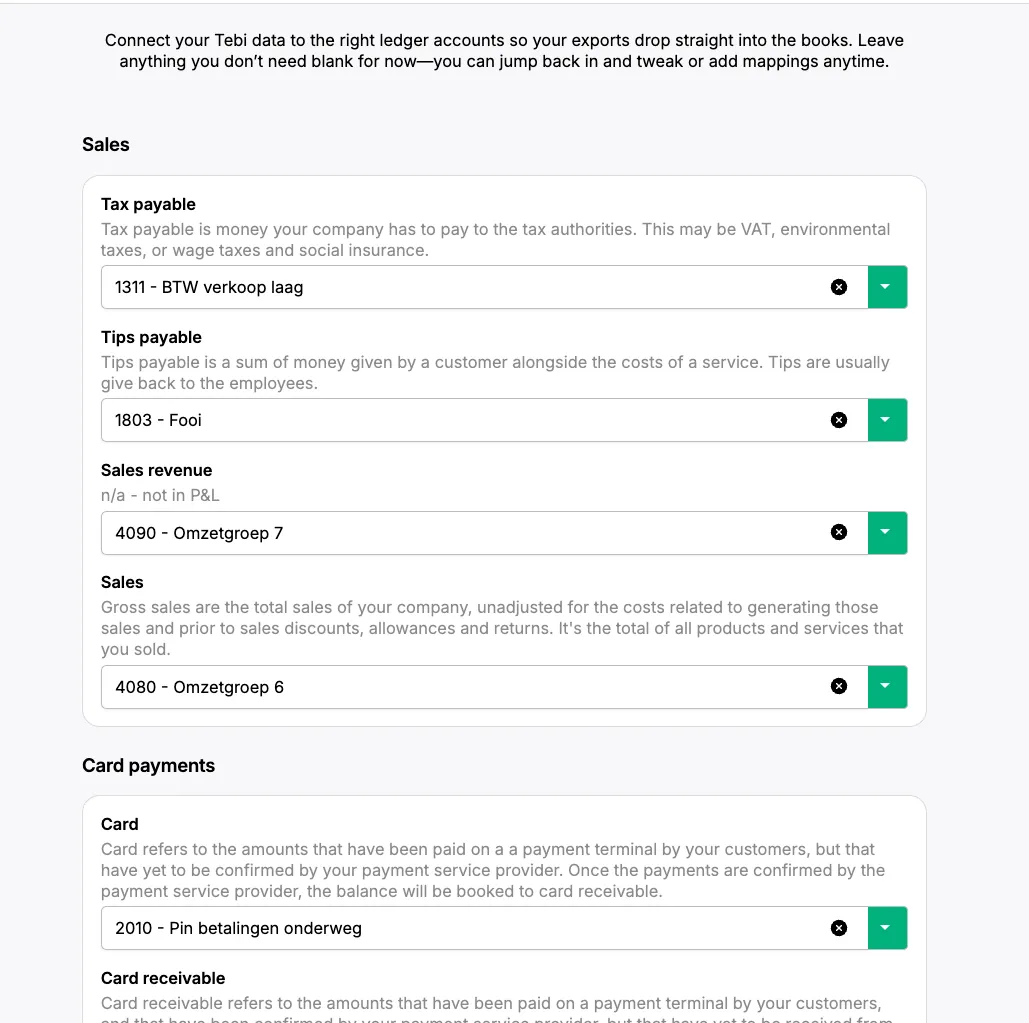Open the Card ledger account dropdown arrow

(x=886, y=928)
